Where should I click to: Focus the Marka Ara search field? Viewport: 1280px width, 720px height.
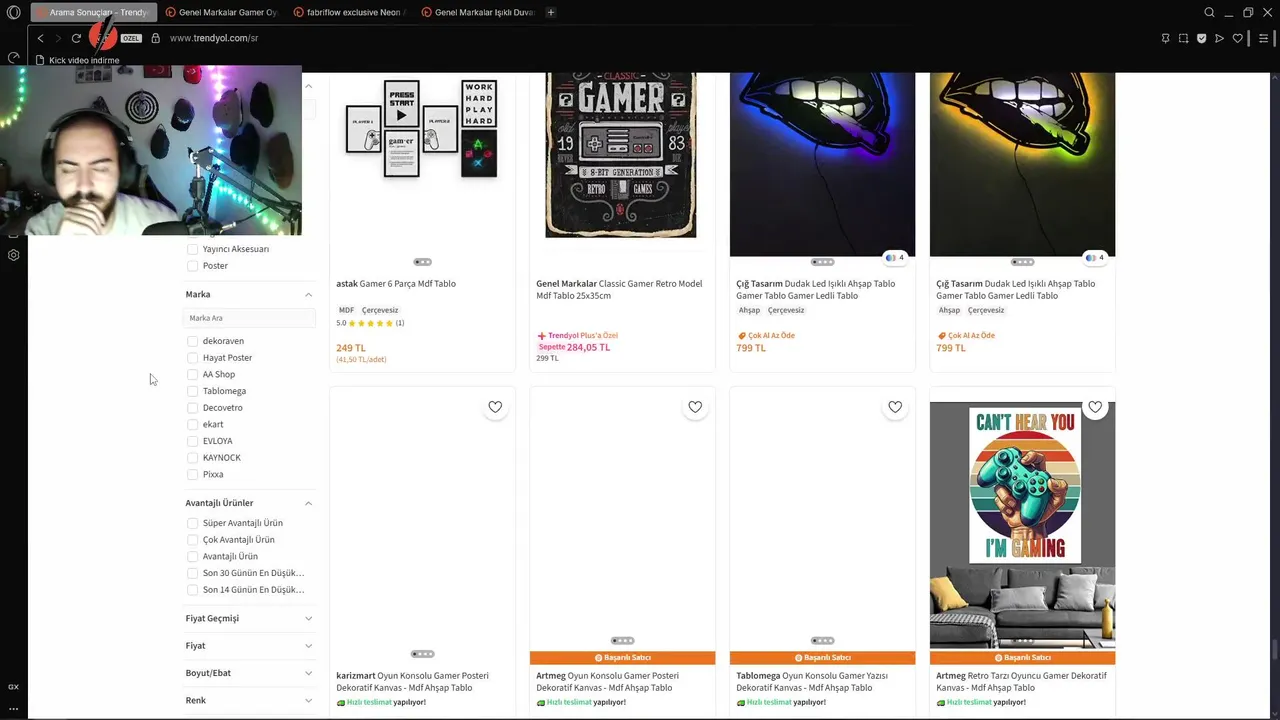click(249, 318)
